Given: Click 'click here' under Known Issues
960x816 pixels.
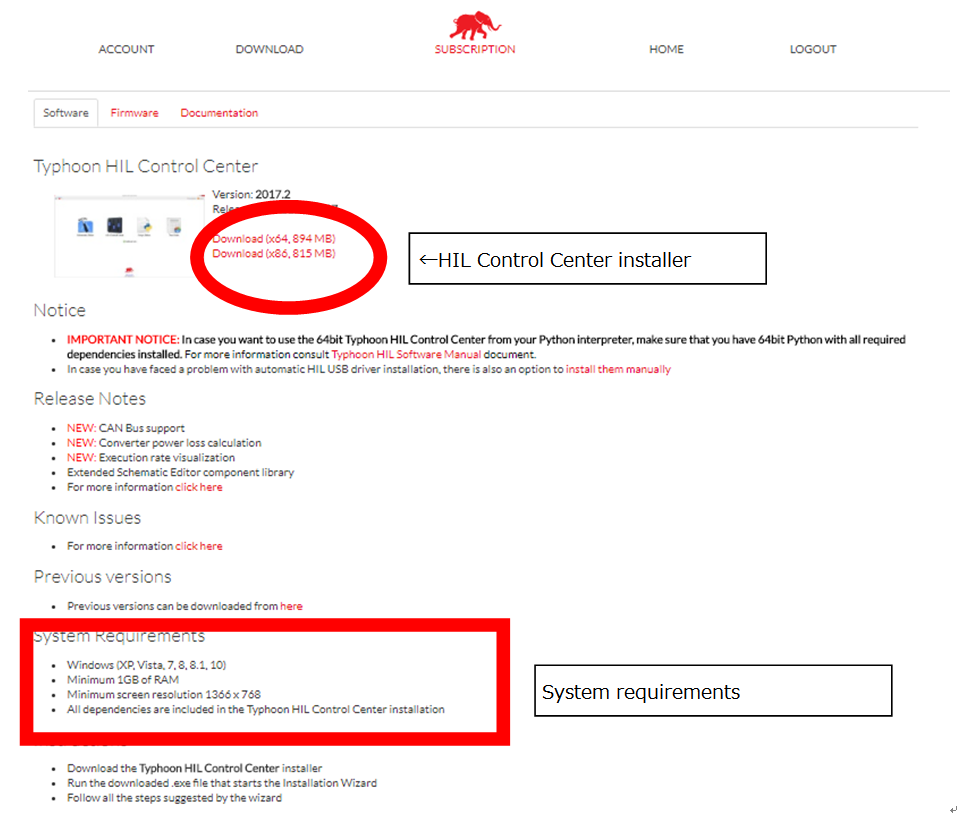Looking at the screenshot, I should 199,546.
